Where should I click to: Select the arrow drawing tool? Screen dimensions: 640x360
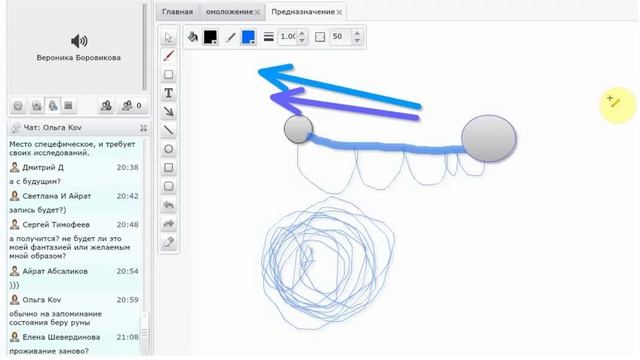[x=169, y=112]
